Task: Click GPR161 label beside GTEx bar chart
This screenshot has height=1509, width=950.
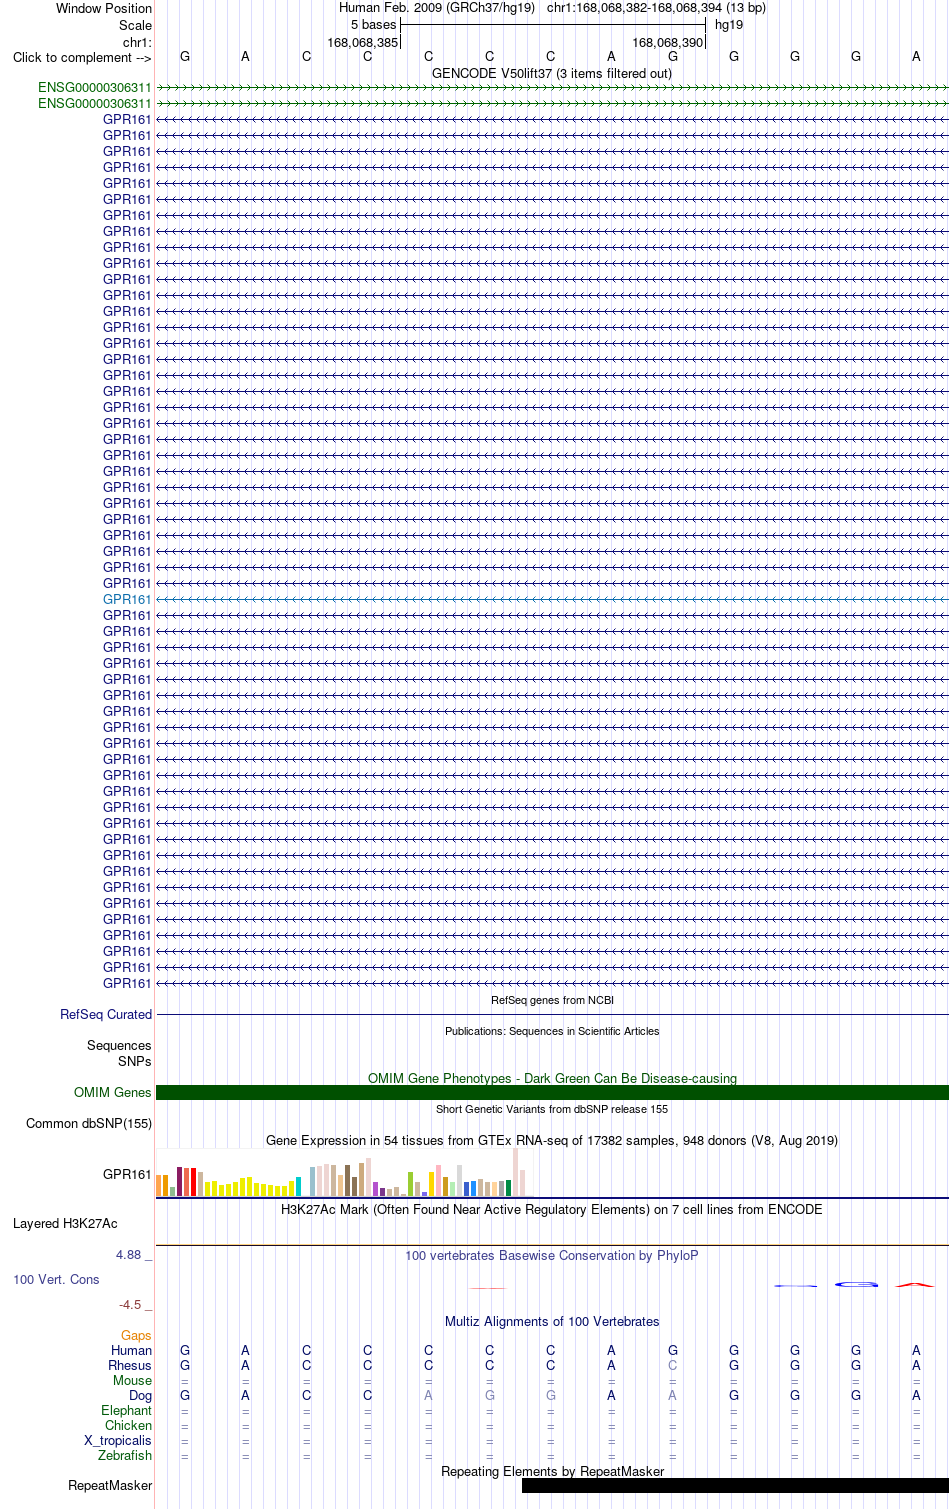Action: (x=127, y=1174)
